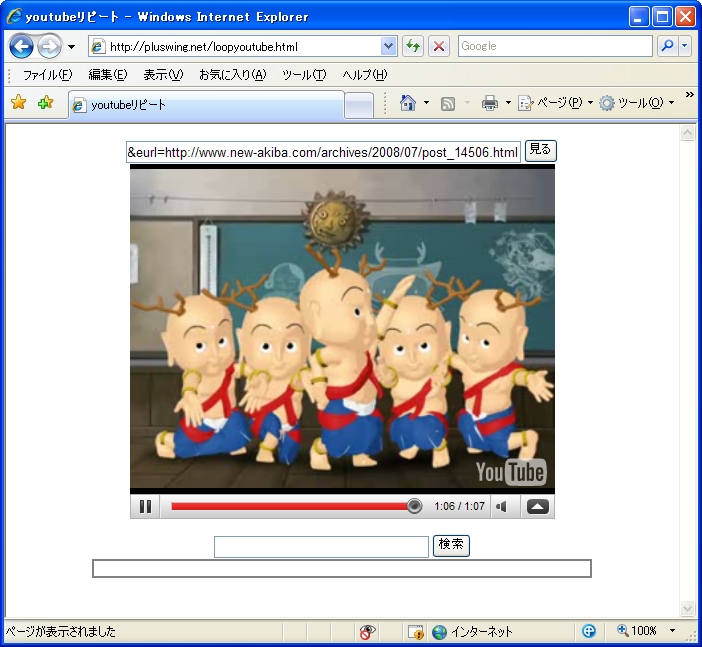Click the RSS feeds icon
Screen dimensions: 702x647
tap(448, 103)
